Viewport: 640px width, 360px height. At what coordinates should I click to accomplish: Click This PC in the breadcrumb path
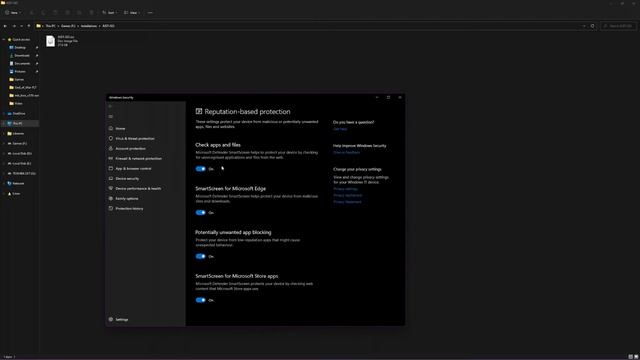tap(50, 26)
